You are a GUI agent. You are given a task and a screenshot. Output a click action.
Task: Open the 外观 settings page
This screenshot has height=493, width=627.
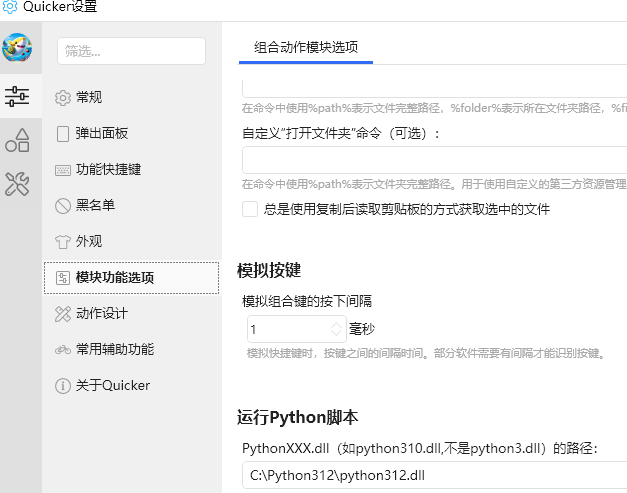(x=132, y=241)
